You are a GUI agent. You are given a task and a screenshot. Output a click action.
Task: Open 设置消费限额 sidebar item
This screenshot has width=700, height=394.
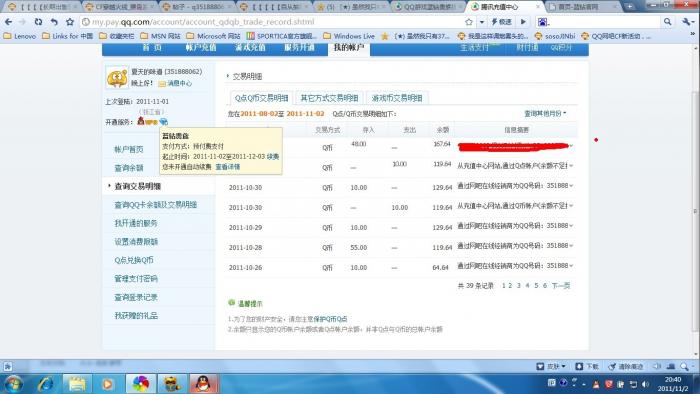pos(136,241)
